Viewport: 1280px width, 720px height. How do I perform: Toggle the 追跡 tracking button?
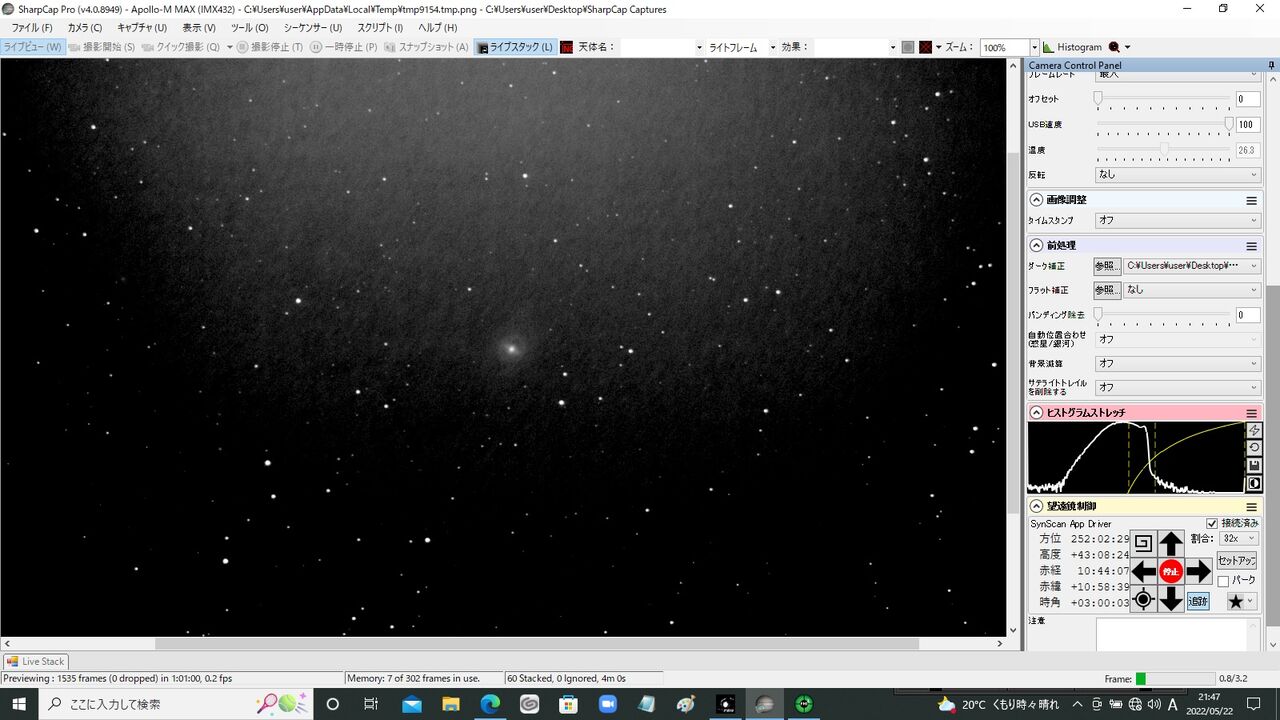click(x=1198, y=601)
